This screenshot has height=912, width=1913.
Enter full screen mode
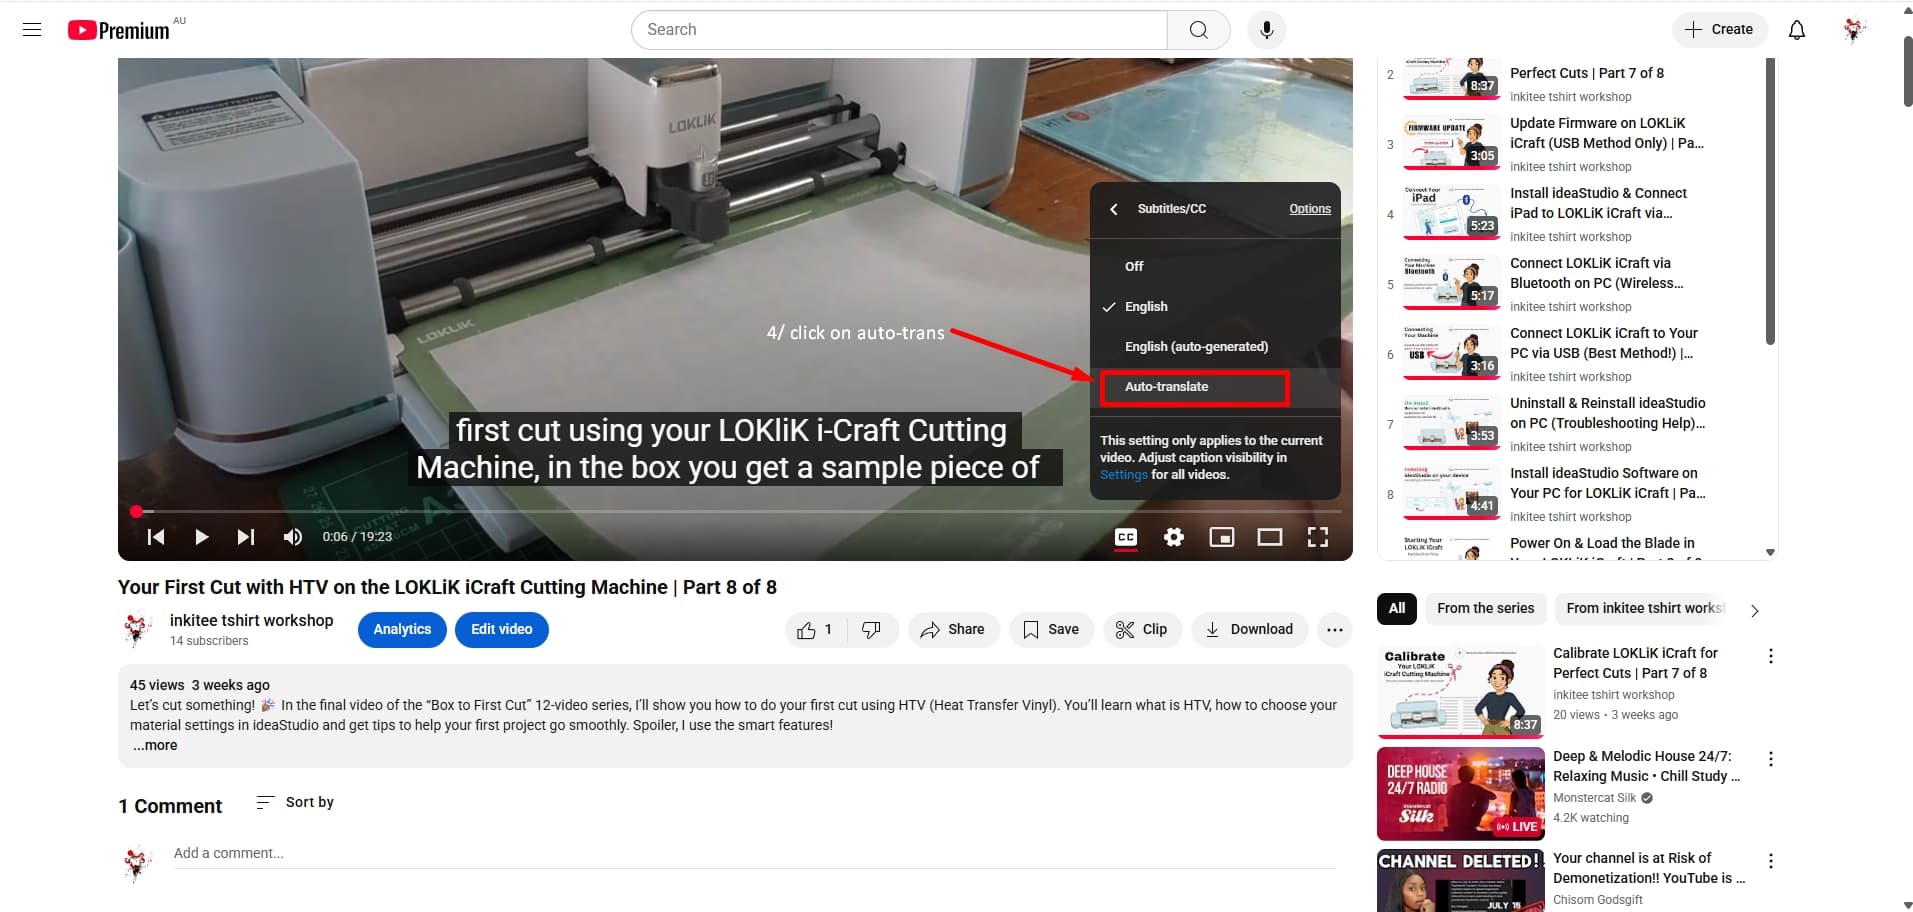click(1318, 537)
